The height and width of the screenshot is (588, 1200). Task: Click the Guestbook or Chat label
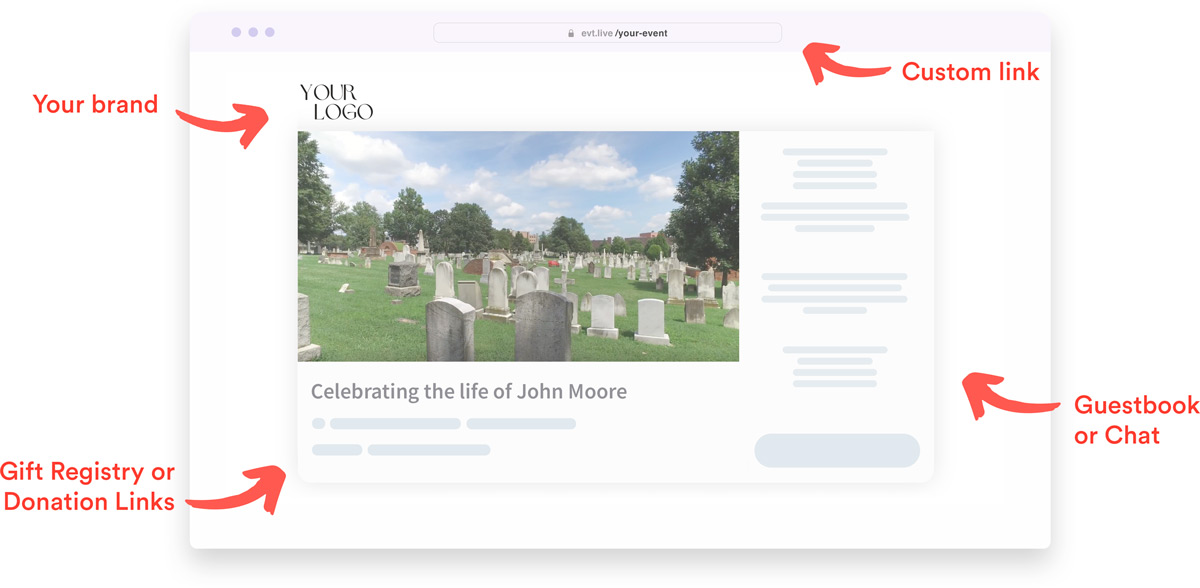click(1135, 420)
